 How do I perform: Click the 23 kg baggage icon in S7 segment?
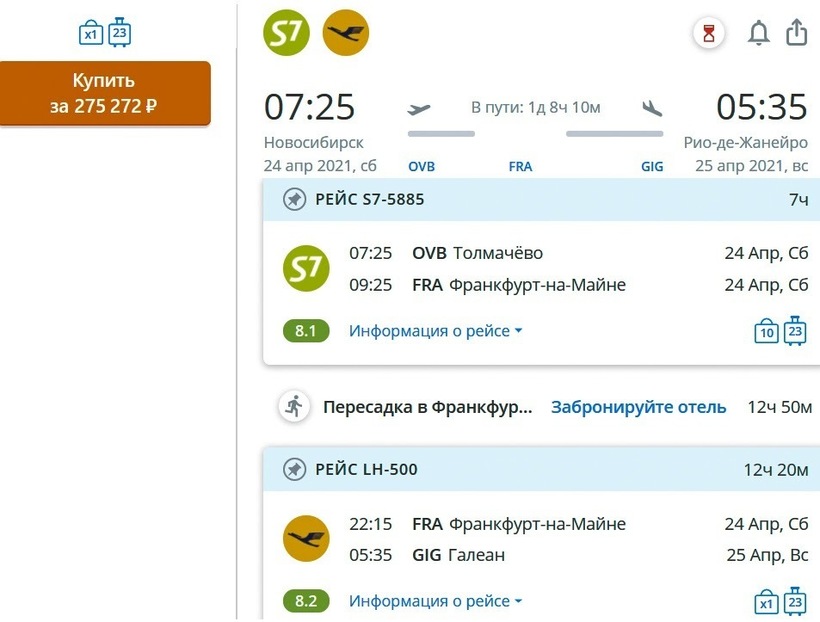(795, 330)
